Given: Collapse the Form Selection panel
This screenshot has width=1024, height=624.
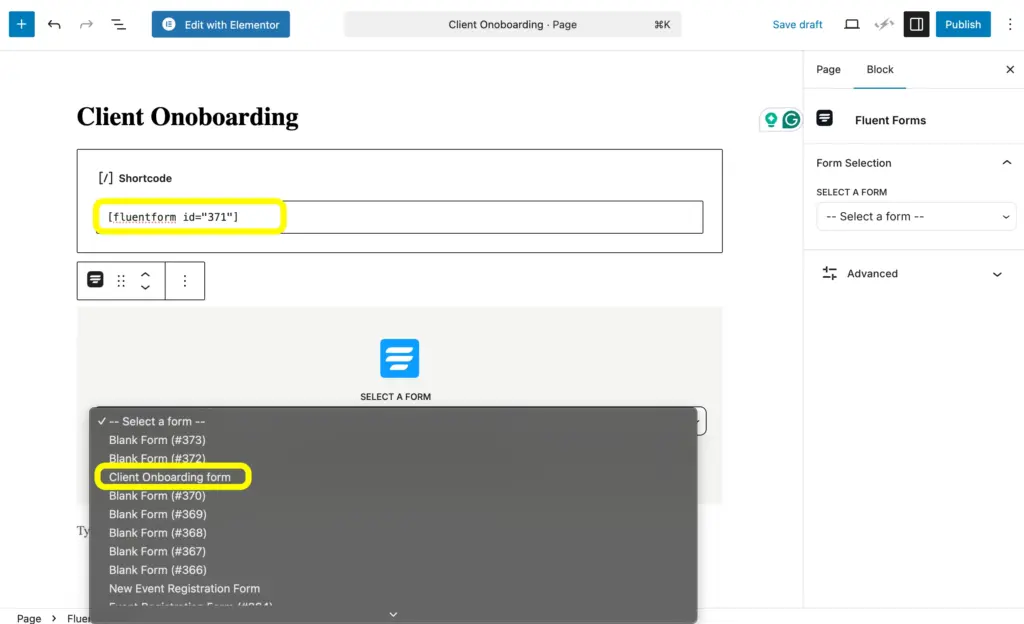Looking at the screenshot, I should [x=1006, y=163].
